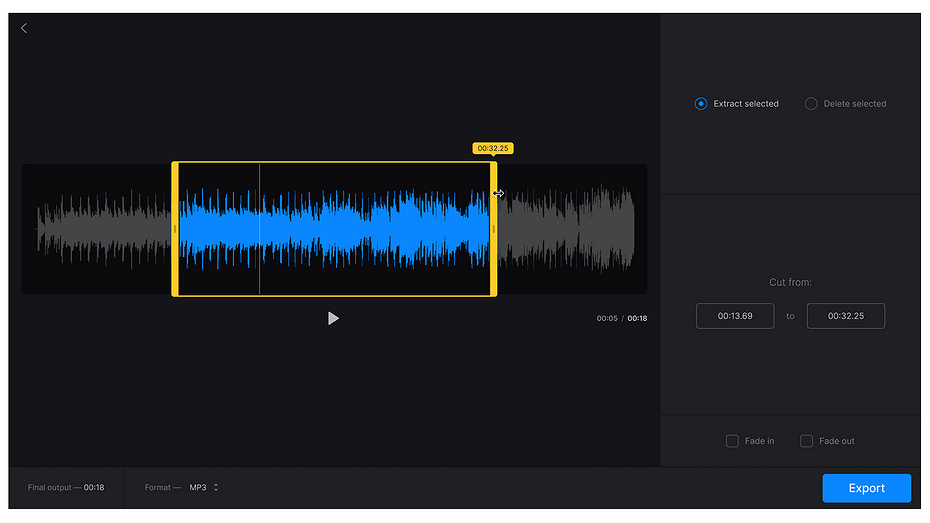Click the up-down arrows beside MP3

coord(216,488)
